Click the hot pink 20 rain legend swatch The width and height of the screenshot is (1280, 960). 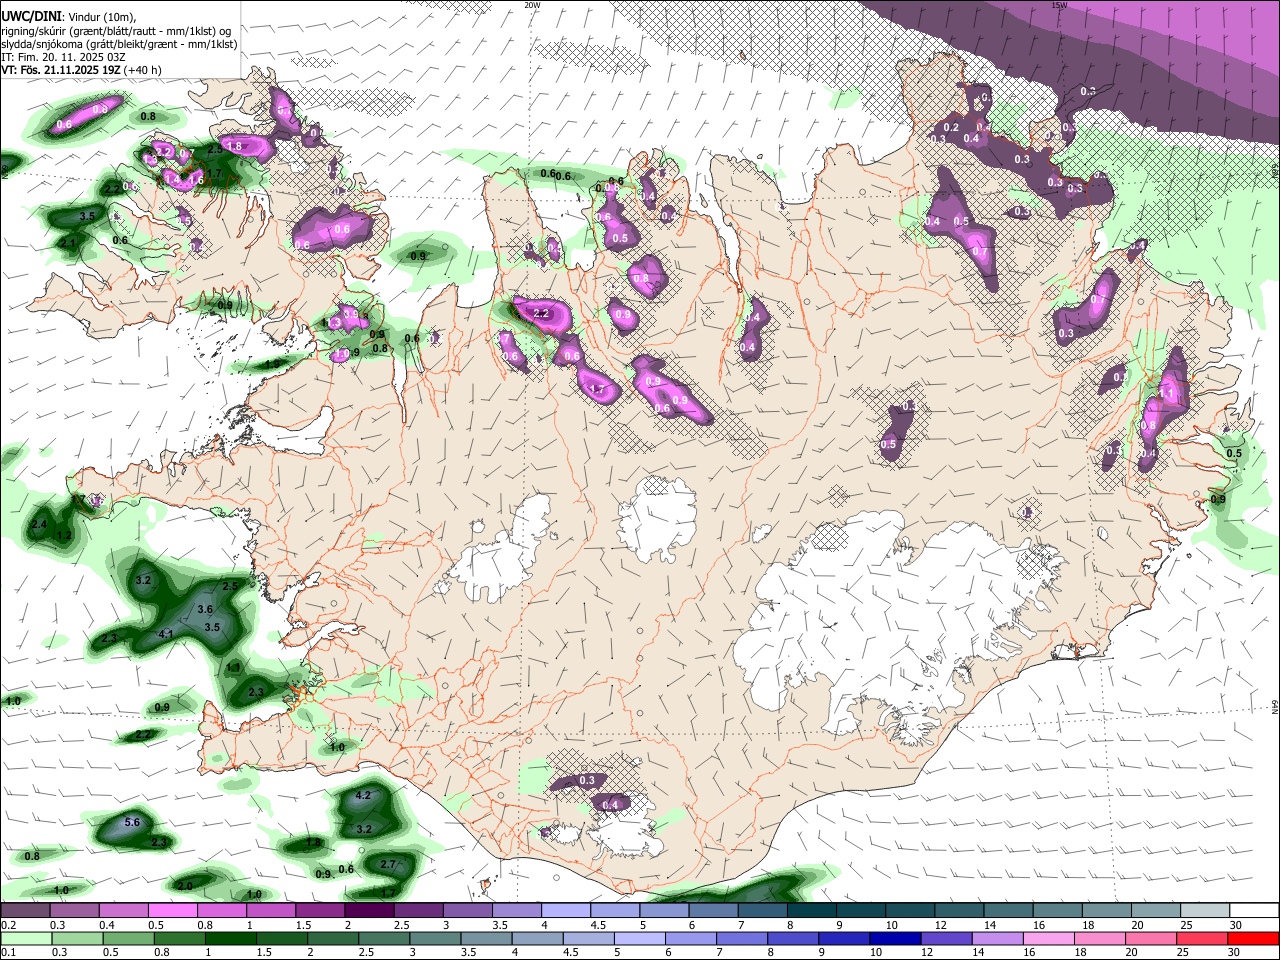pyautogui.click(x=1149, y=939)
